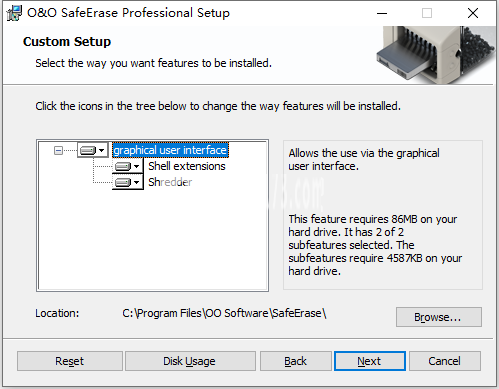This screenshot has width=499, height=389.
Task: Click the shredder banner image
Action: click(436, 54)
